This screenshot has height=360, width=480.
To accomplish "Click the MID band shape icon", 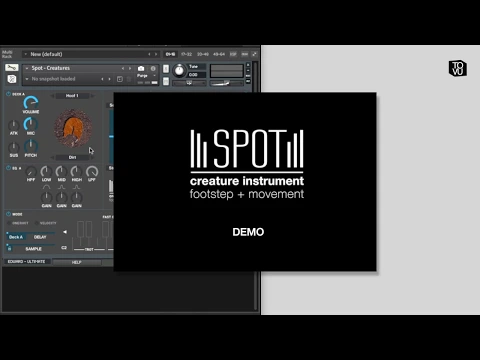I will [61, 187].
